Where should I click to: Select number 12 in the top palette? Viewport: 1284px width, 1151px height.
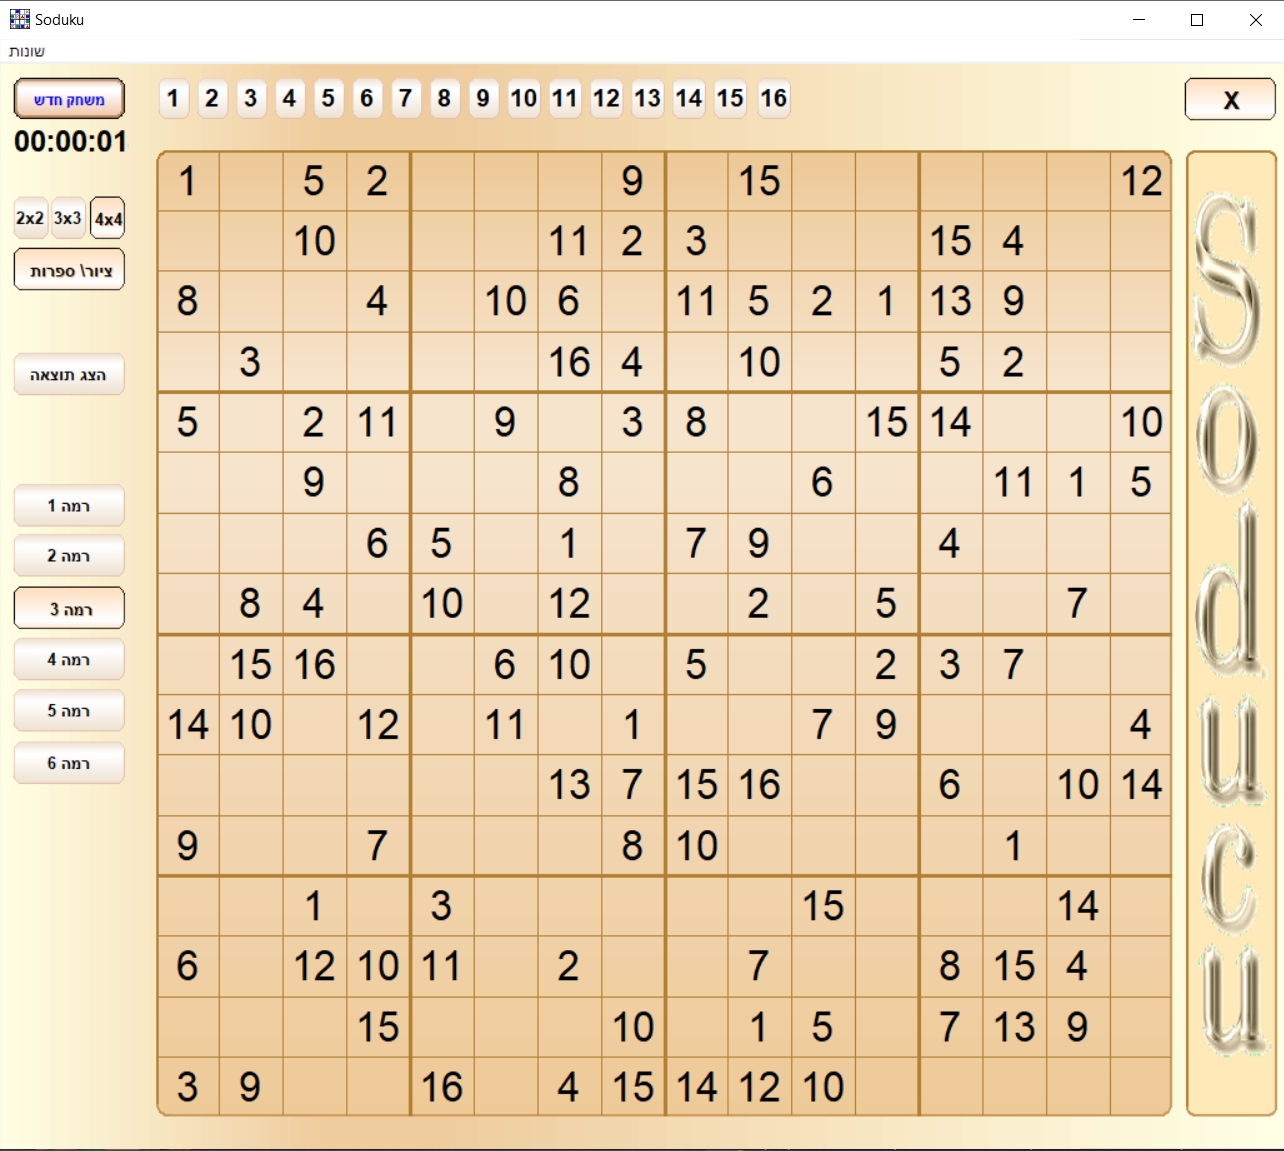click(607, 98)
